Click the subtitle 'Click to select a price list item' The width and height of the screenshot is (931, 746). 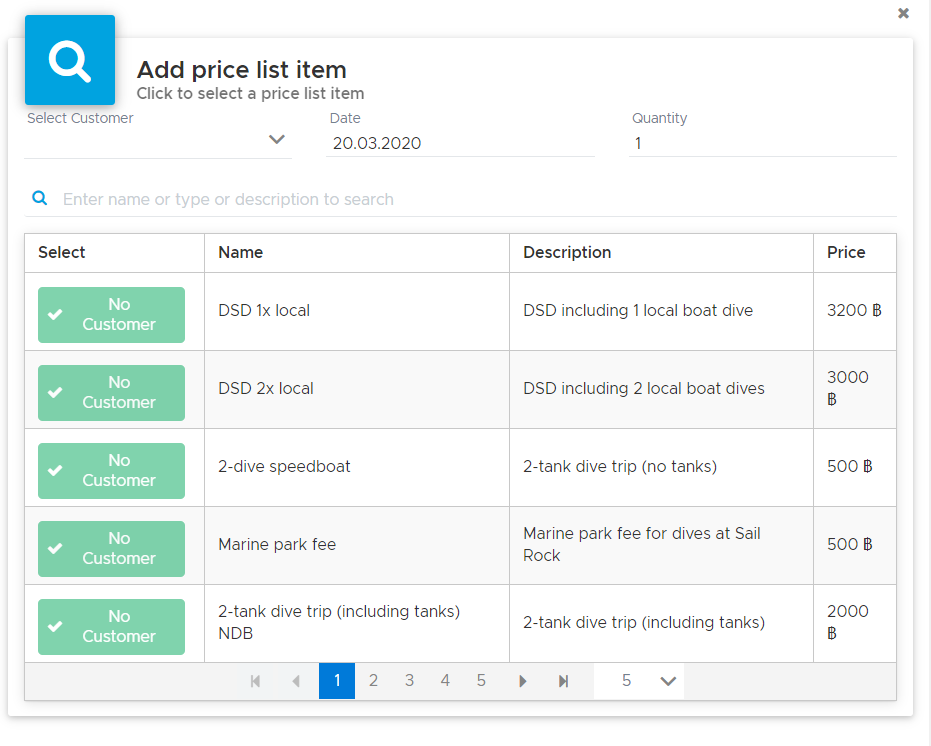(x=251, y=94)
